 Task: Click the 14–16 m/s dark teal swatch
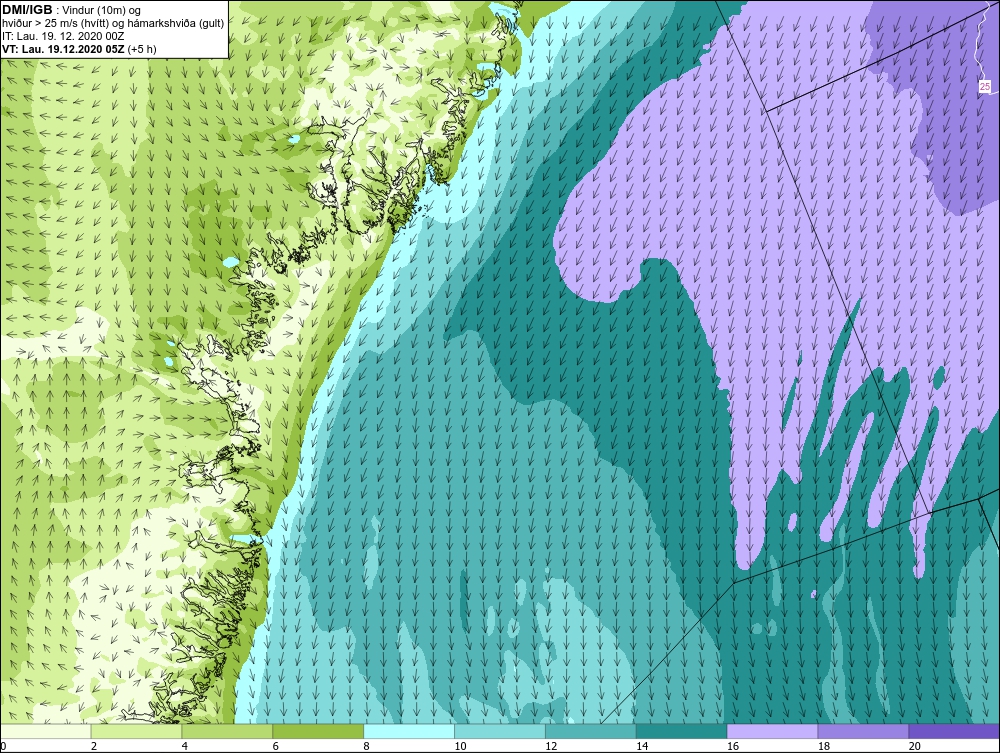pos(682,731)
